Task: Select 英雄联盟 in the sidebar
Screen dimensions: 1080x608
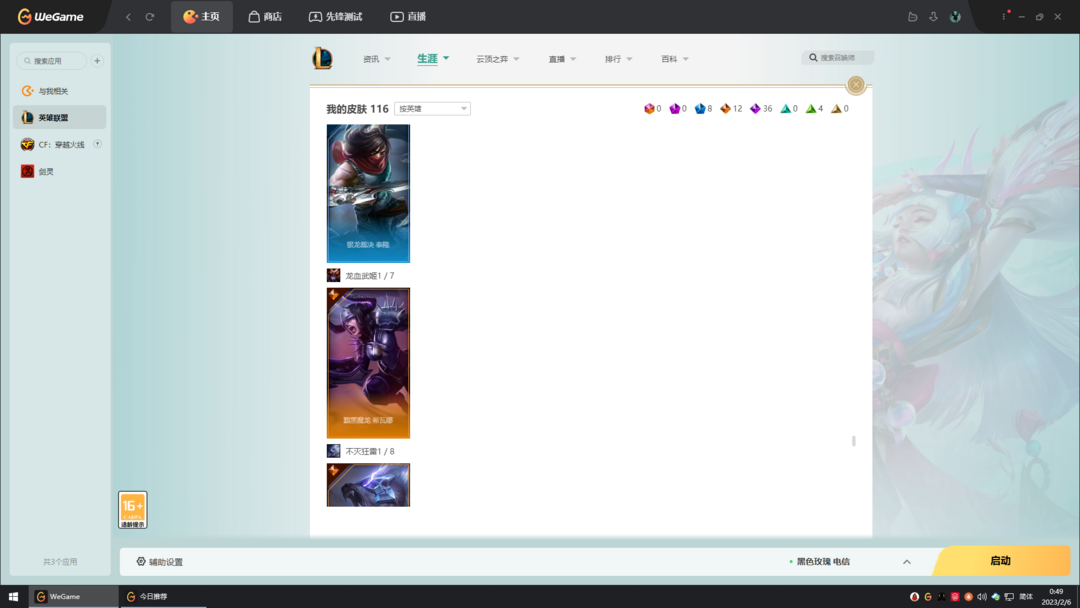Action: [60, 118]
